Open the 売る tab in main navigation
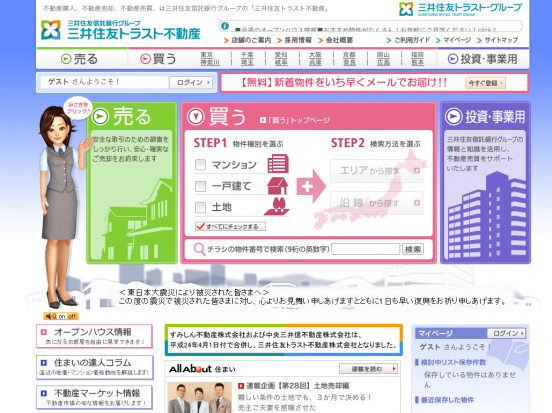Image resolution: width=552 pixels, height=413 pixels. coord(82,59)
